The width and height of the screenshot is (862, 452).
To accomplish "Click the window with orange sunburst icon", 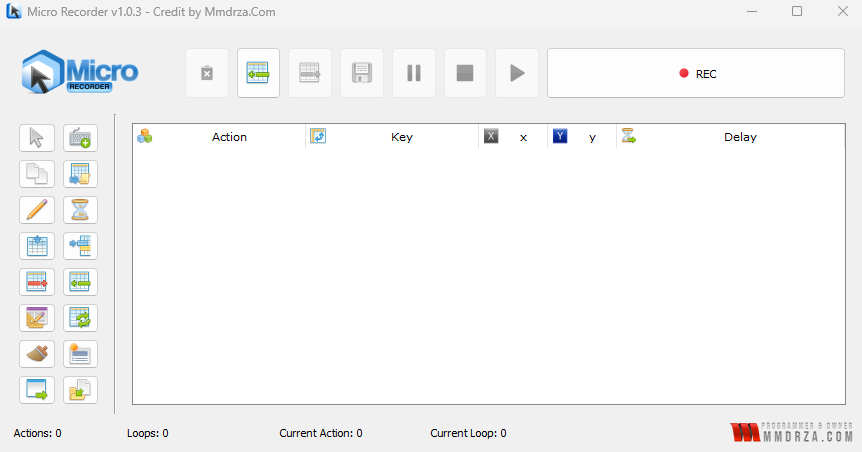I will pyautogui.click(x=80, y=354).
